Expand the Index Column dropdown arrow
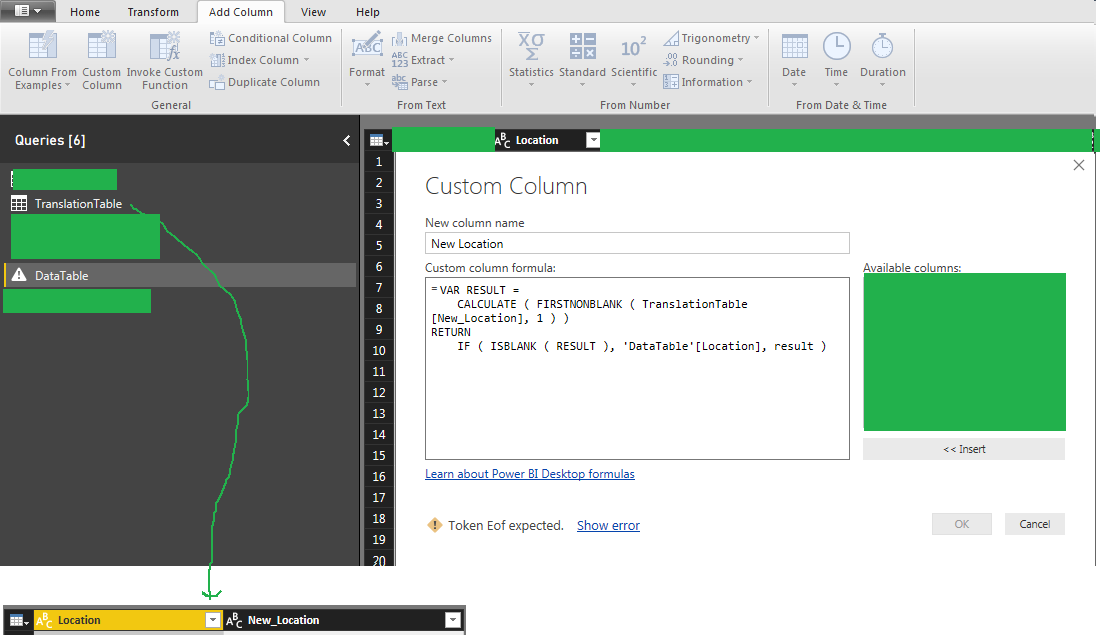Viewport: 1100px width, 636px height. tap(307, 60)
